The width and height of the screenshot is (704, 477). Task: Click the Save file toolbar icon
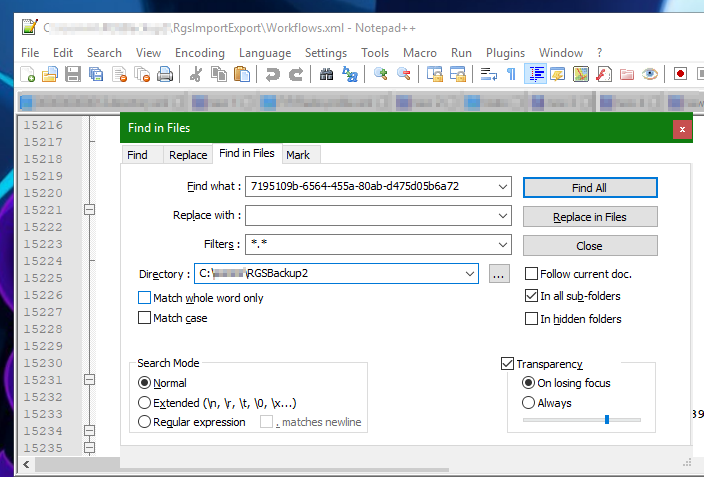[72, 74]
